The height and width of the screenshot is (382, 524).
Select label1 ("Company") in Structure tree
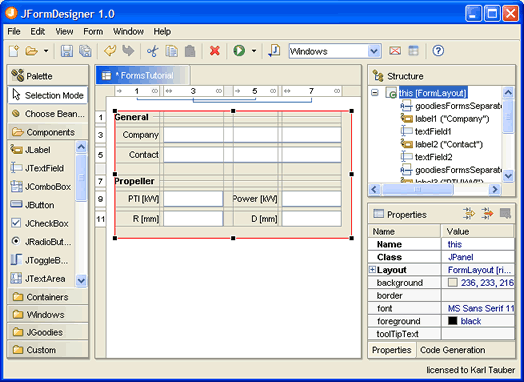pos(445,119)
